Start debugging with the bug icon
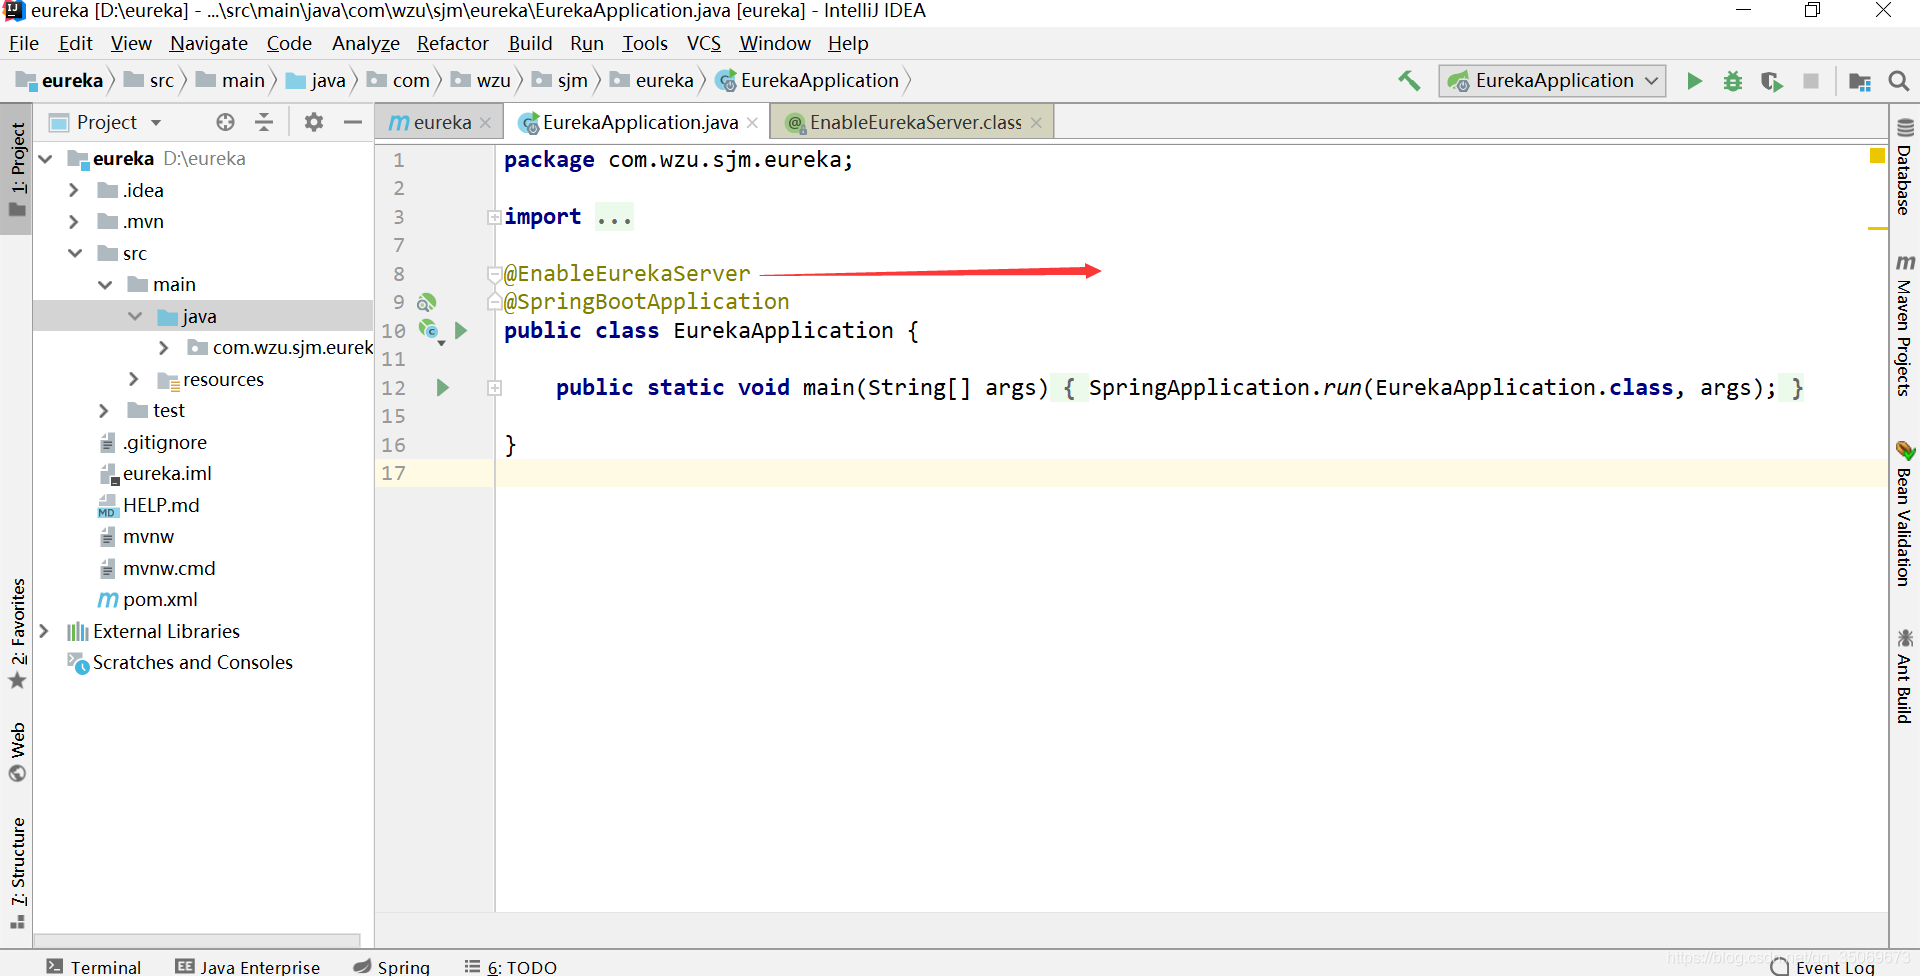The width and height of the screenshot is (1920, 976). pyautogui.click(x=1733, y=81)
